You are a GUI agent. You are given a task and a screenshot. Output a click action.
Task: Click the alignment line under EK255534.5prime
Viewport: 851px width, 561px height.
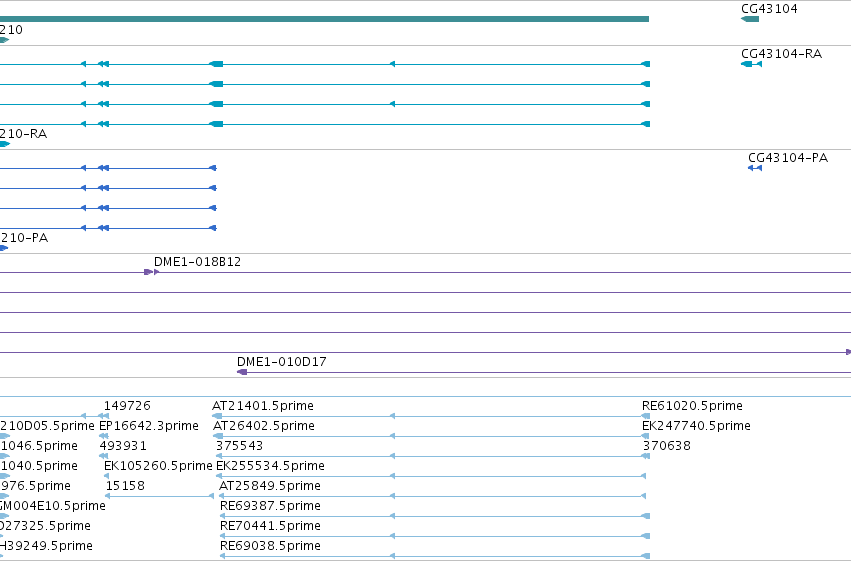[x=431, y=476]
